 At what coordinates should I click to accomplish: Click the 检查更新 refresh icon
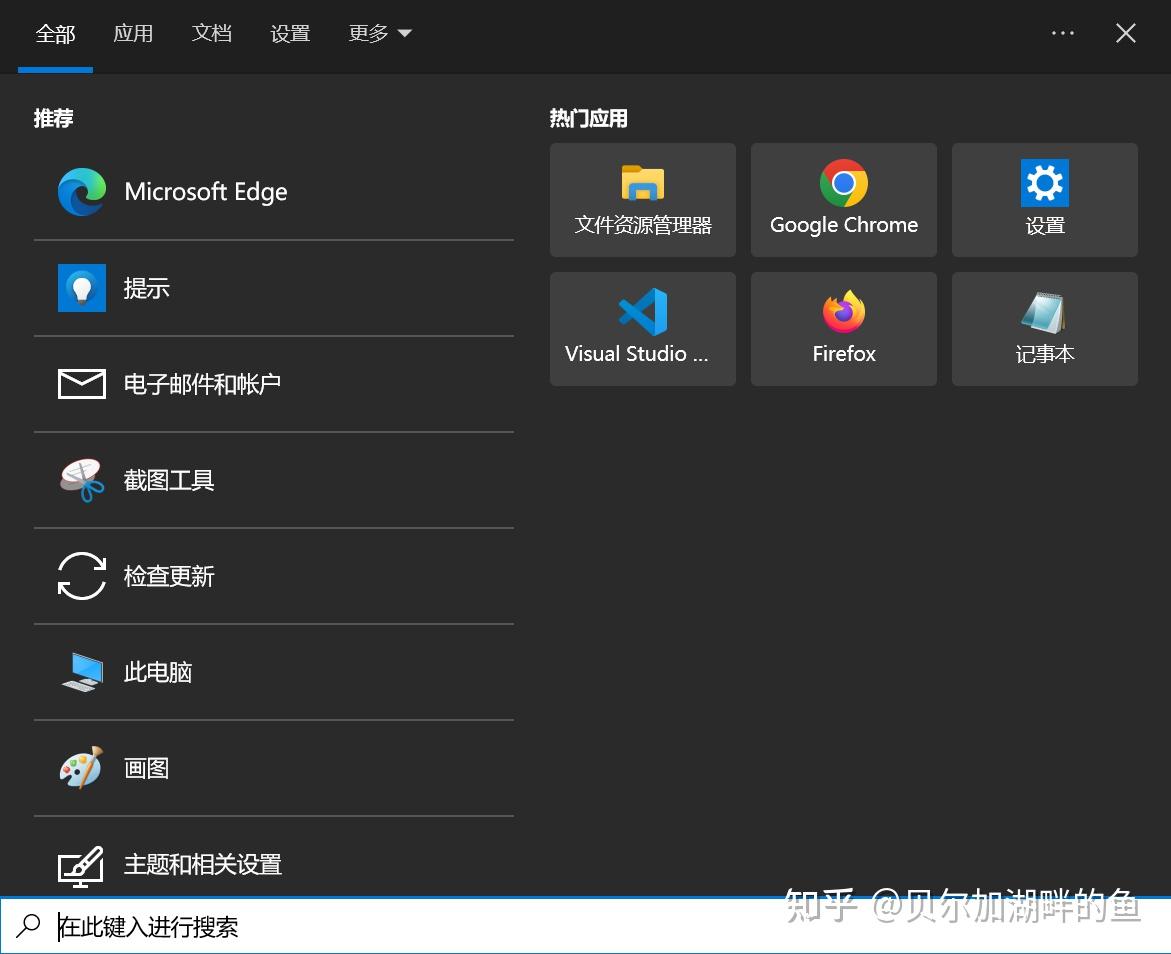81,576
